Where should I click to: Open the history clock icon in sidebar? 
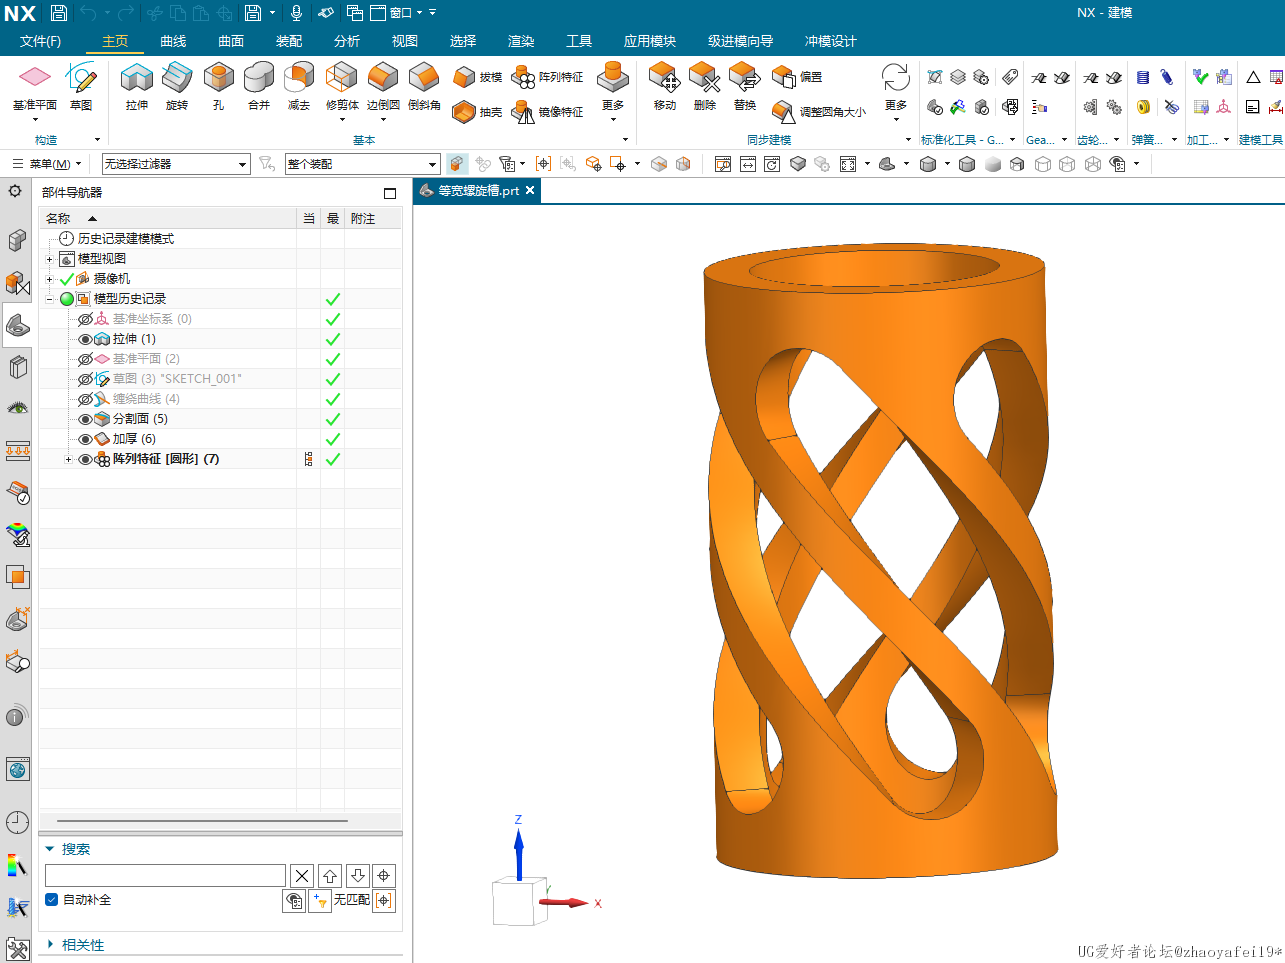point(17,823)
